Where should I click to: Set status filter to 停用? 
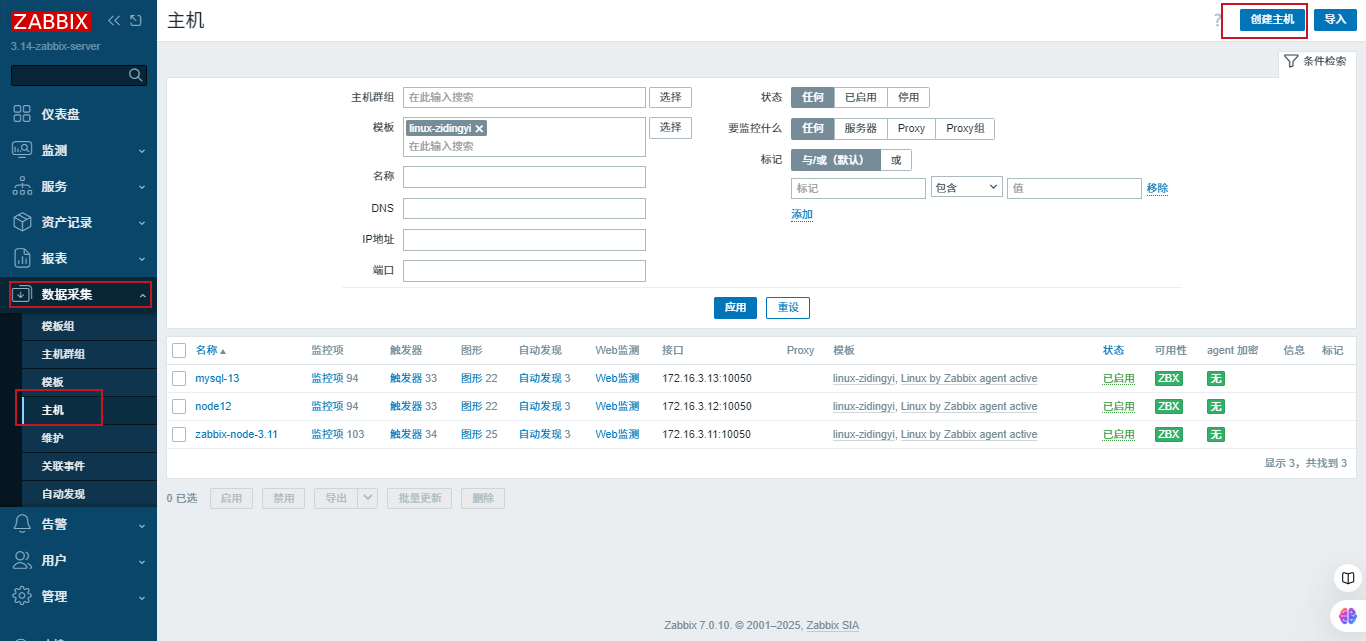click(x=908, y=97)
